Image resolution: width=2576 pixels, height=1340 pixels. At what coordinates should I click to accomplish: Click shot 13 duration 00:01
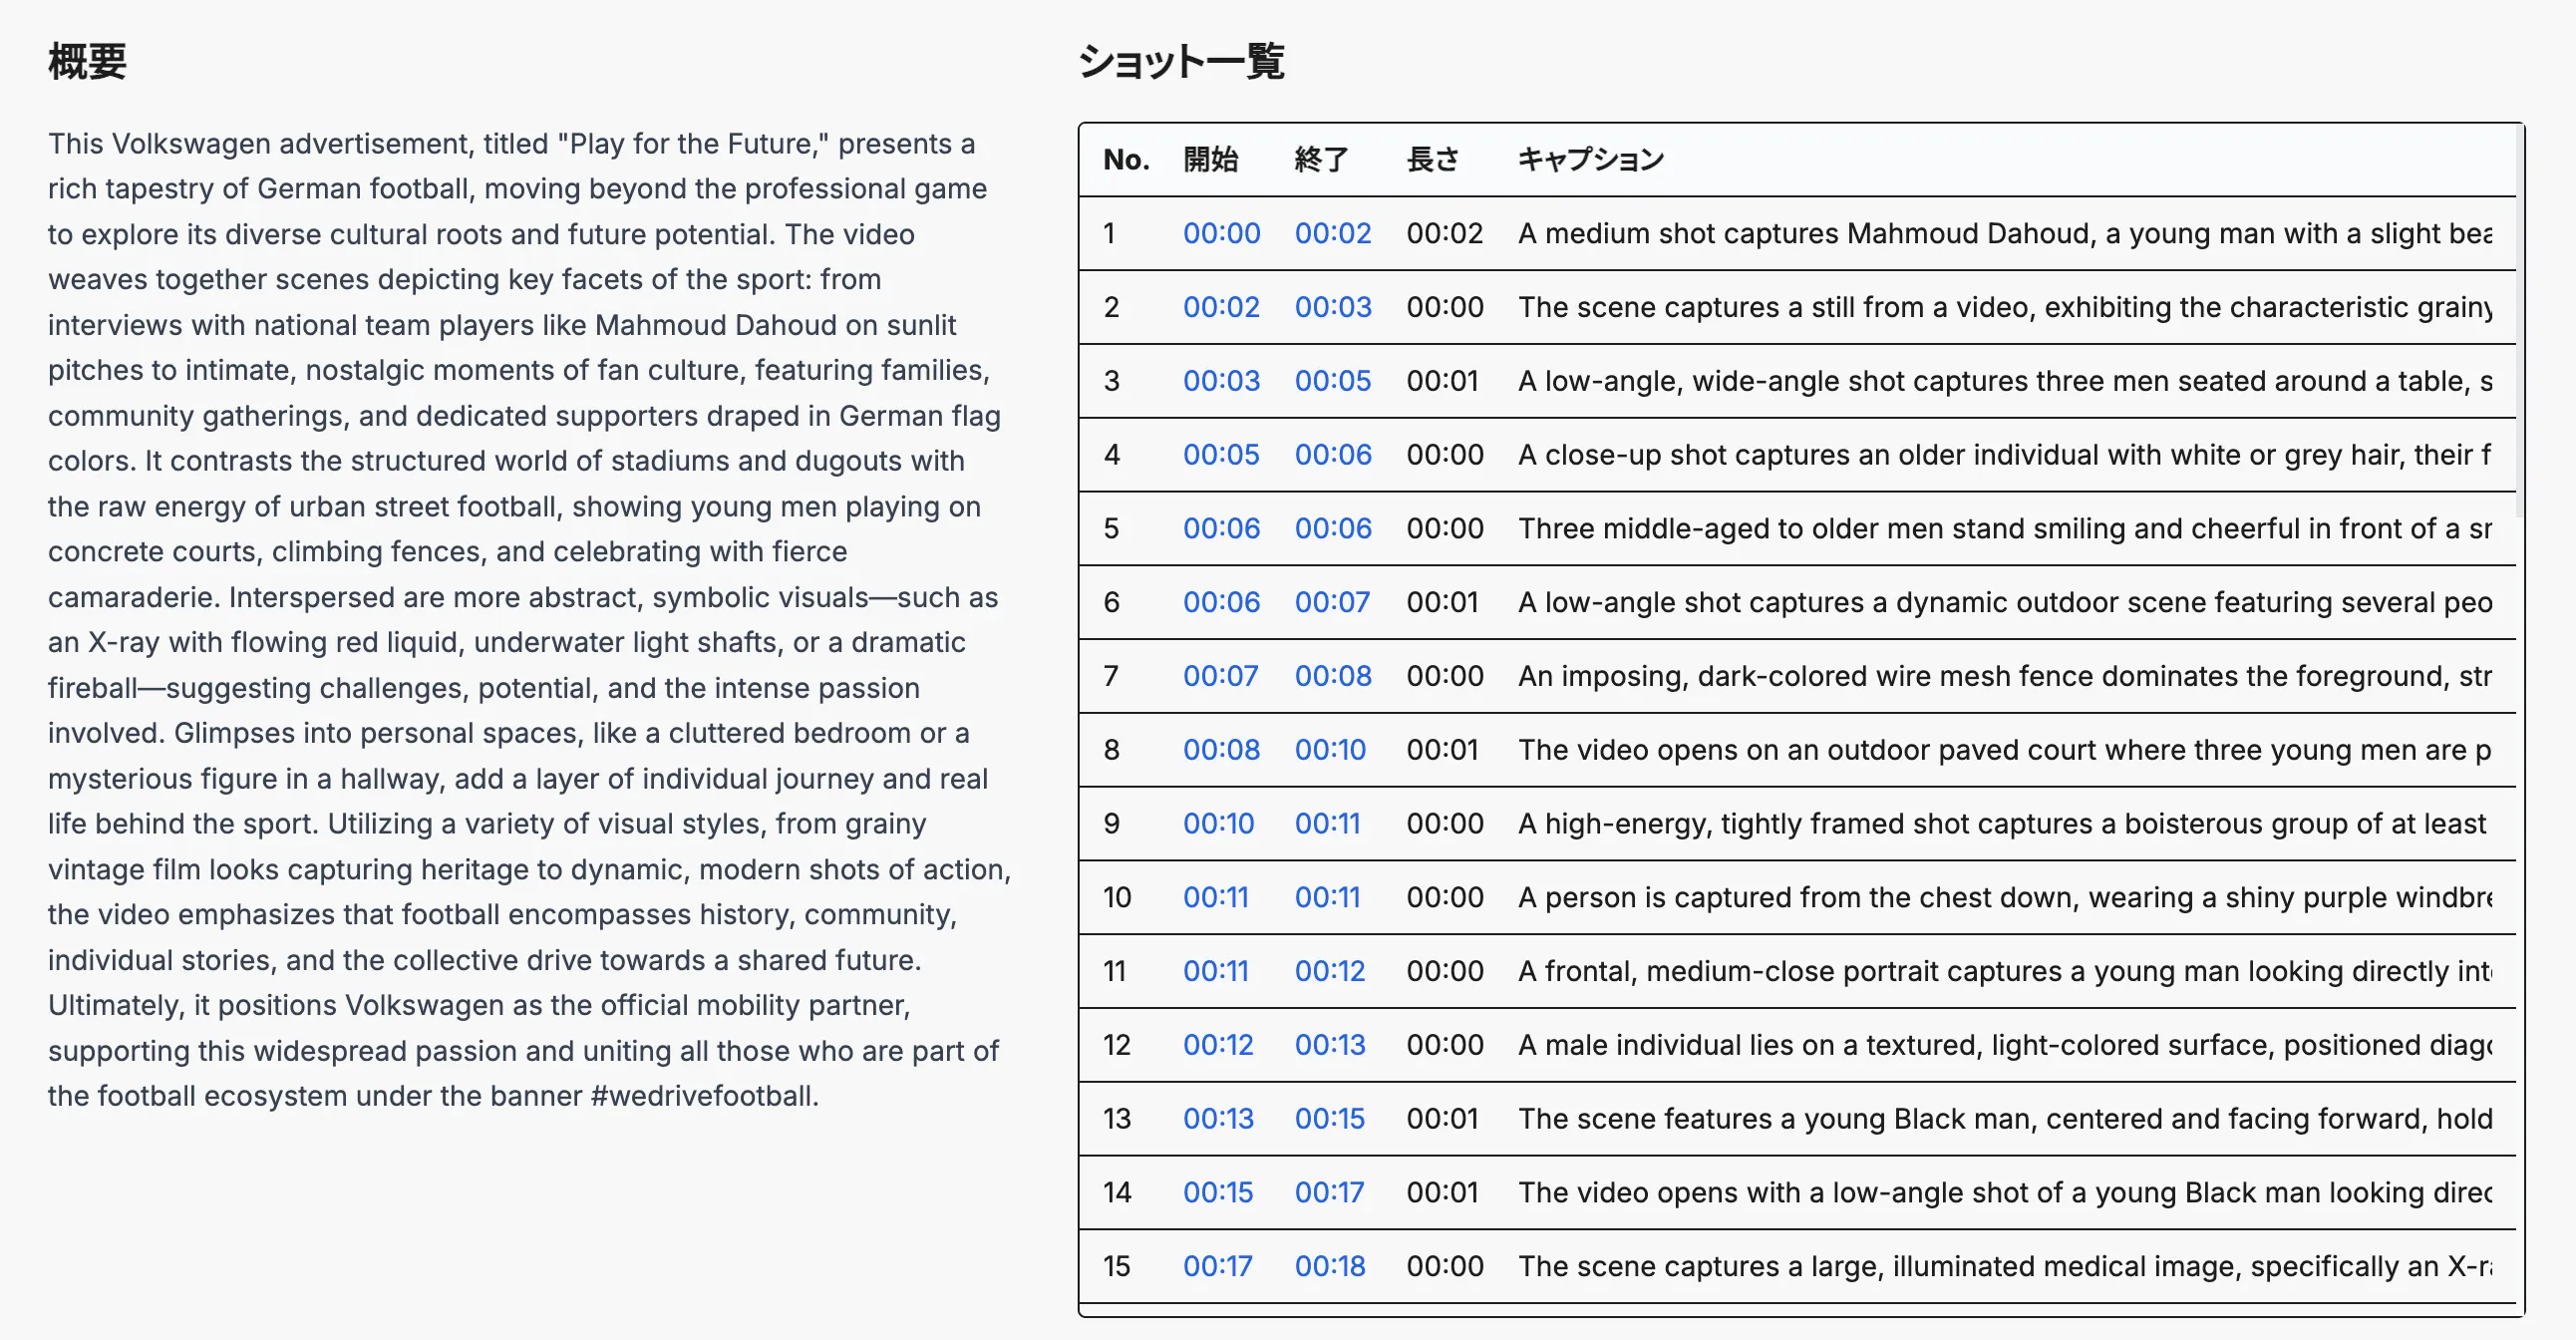1443,1119
